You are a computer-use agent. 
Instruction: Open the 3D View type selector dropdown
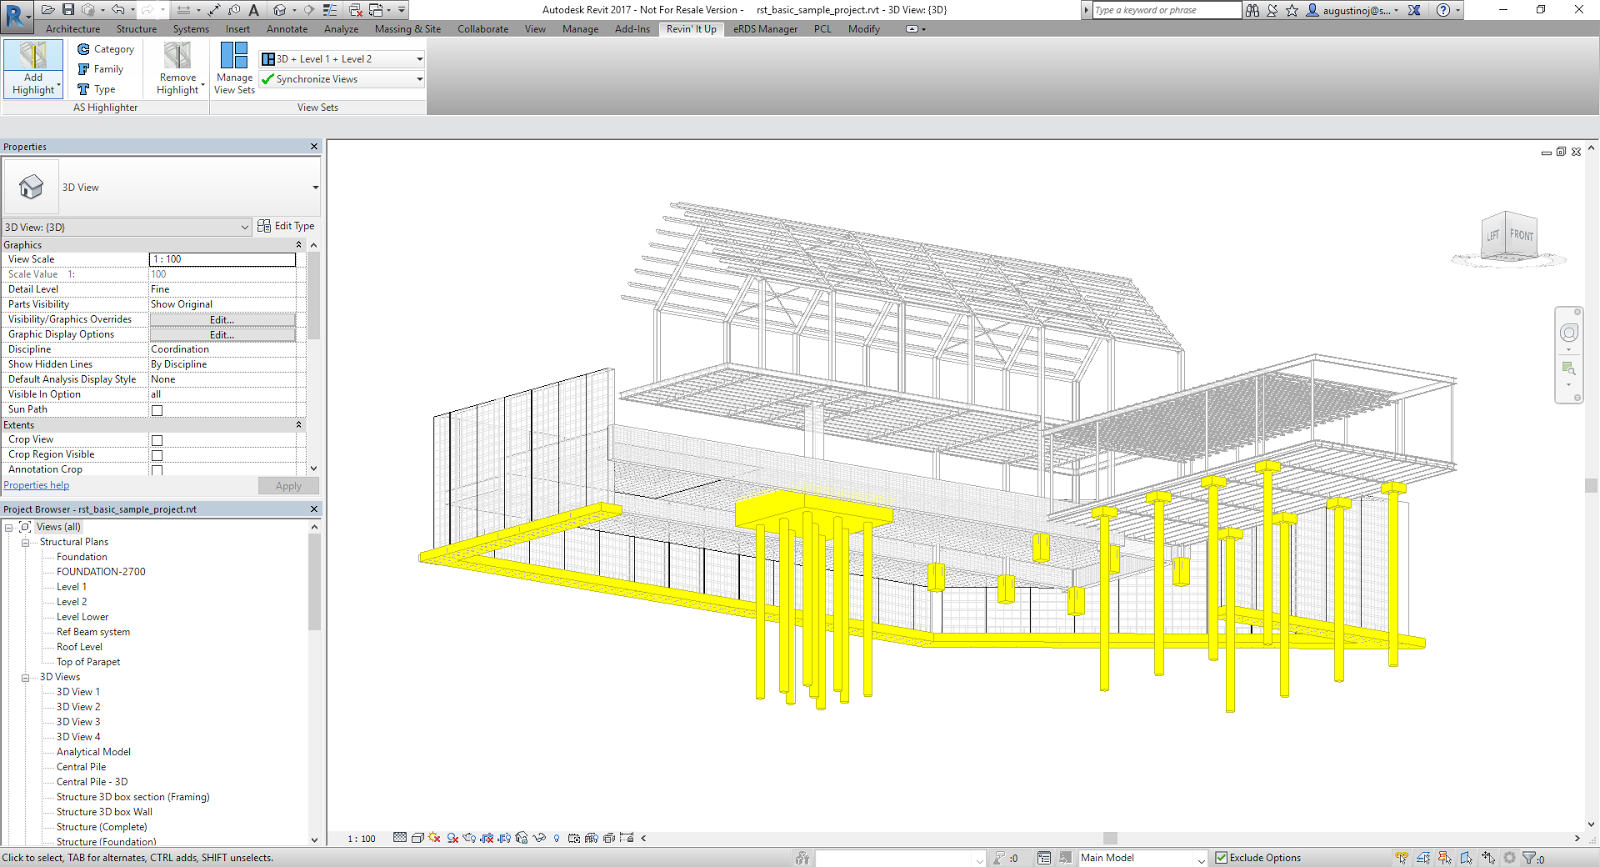[161, 187]
